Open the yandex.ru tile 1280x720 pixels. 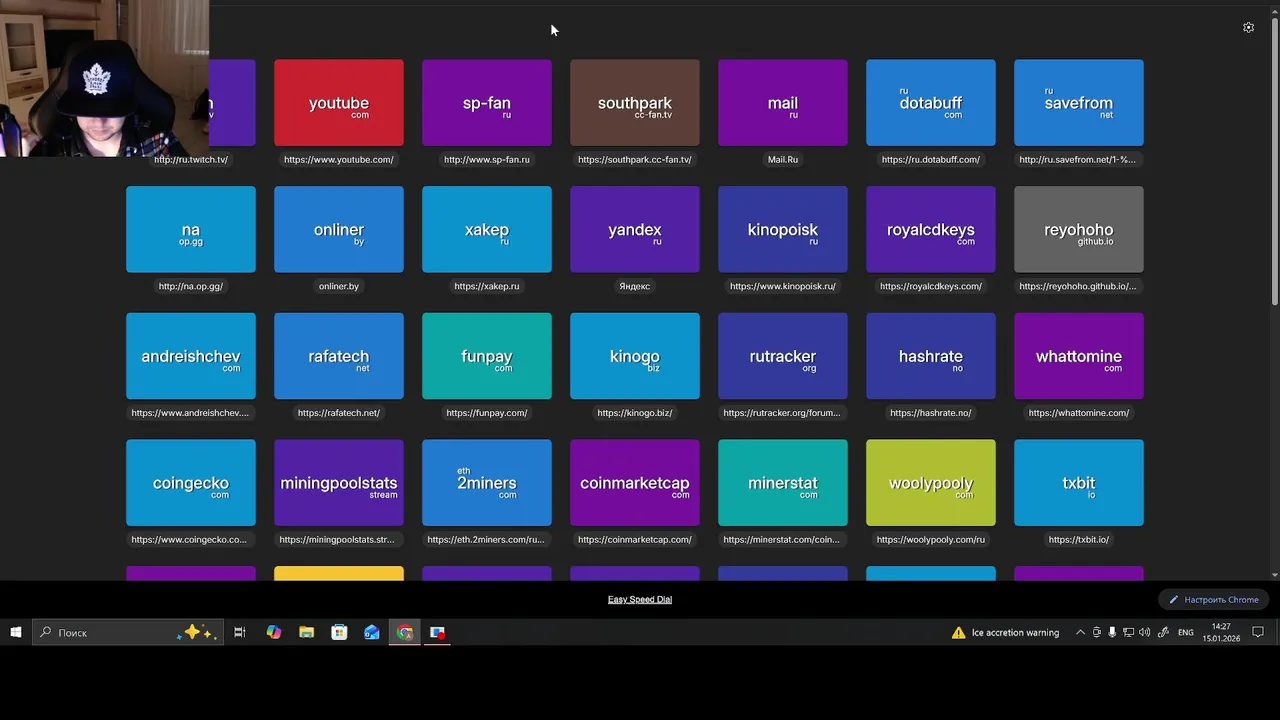(635, 229)
